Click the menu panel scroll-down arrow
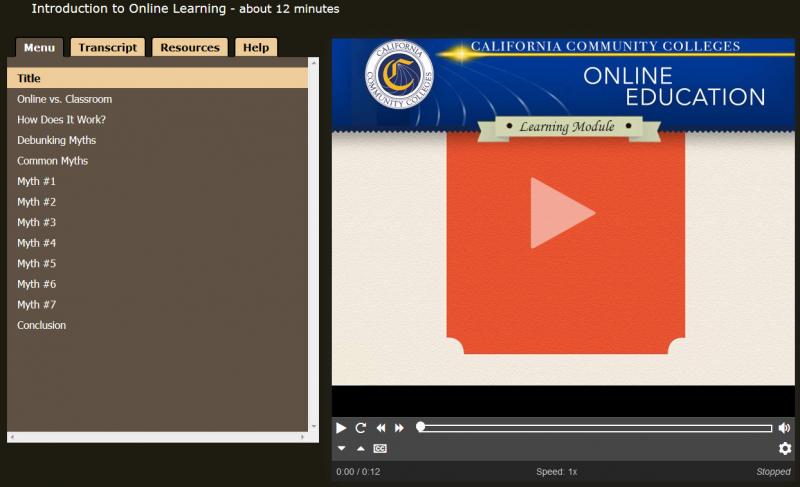 click(314, 426)
